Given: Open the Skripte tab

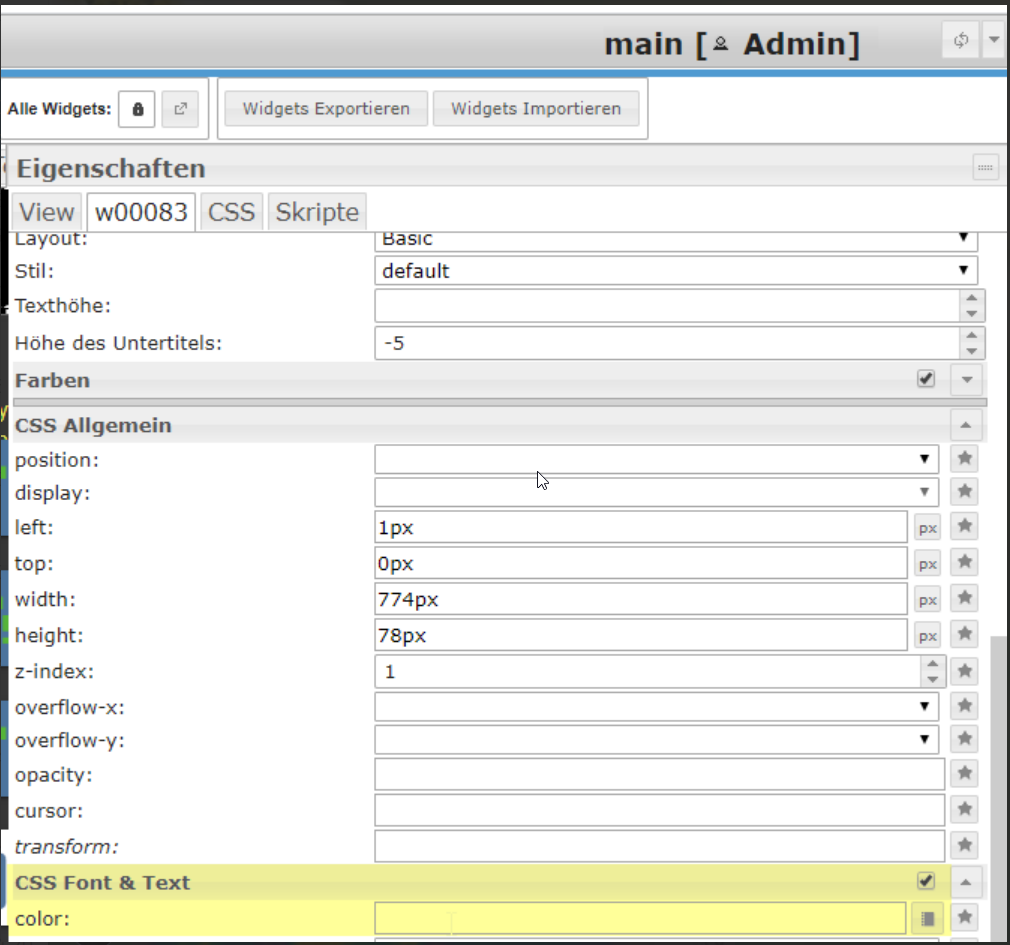Looking at the screenshot, I should click(317, 212).
